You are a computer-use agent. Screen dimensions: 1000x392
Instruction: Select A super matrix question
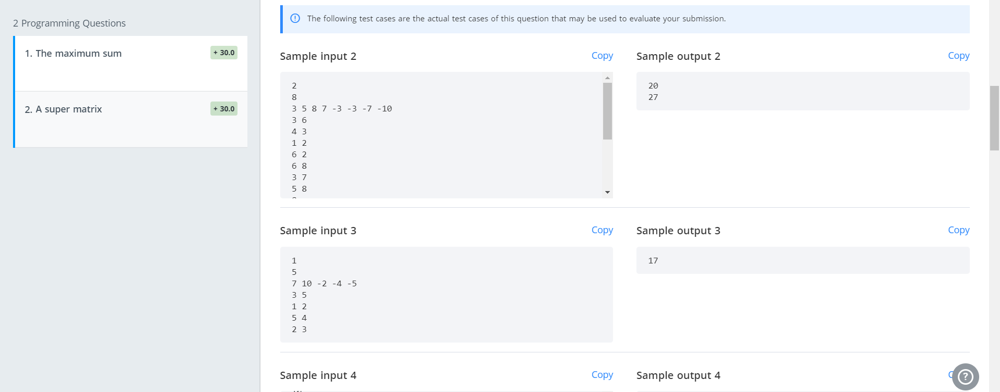point(131,119)
